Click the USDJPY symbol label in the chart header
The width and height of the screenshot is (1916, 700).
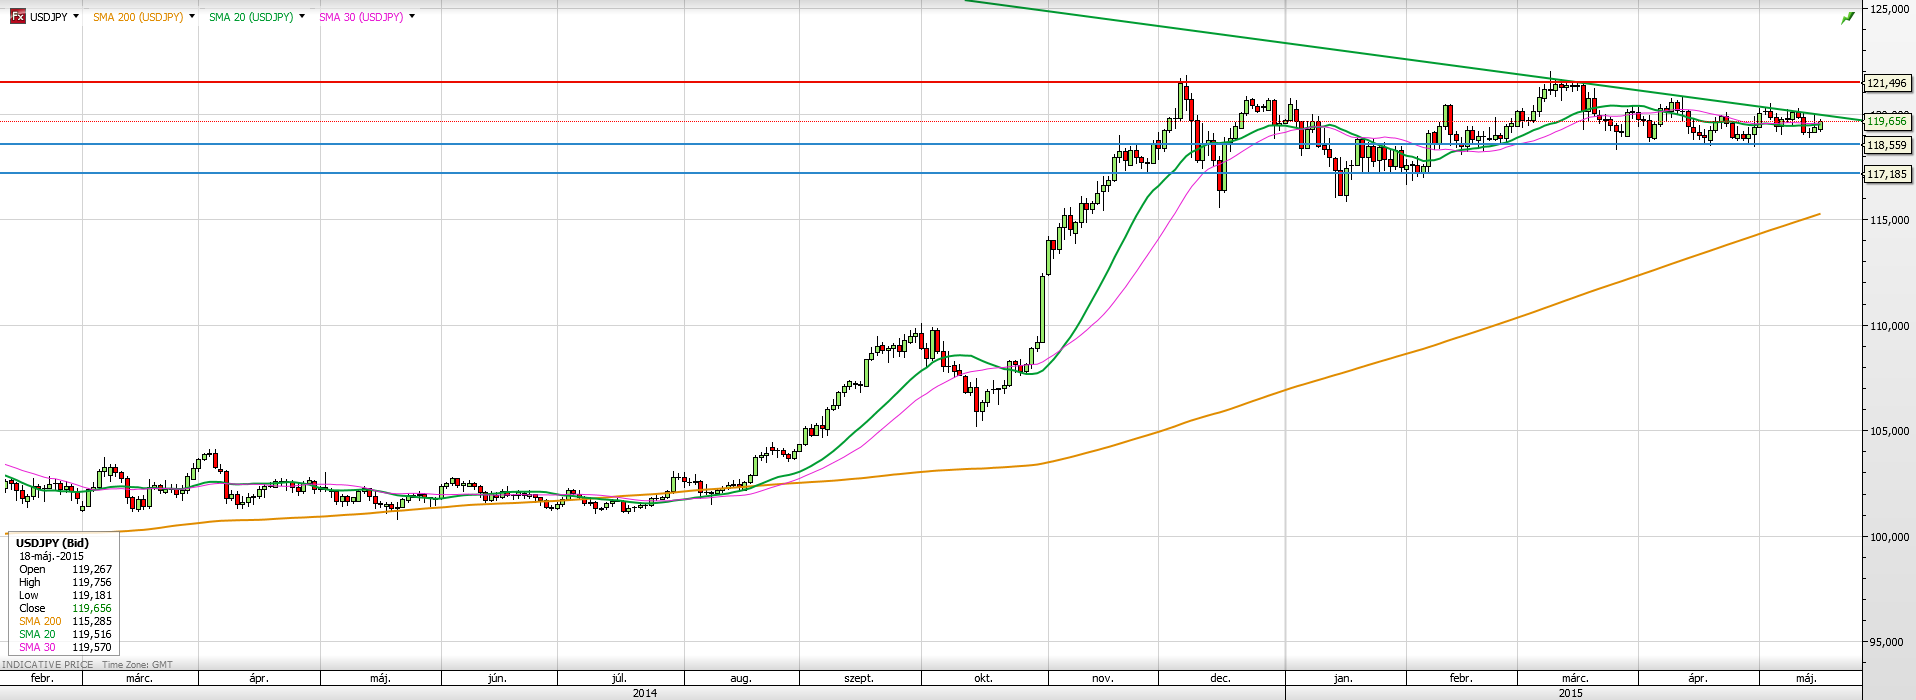click(x=49, y=17)
